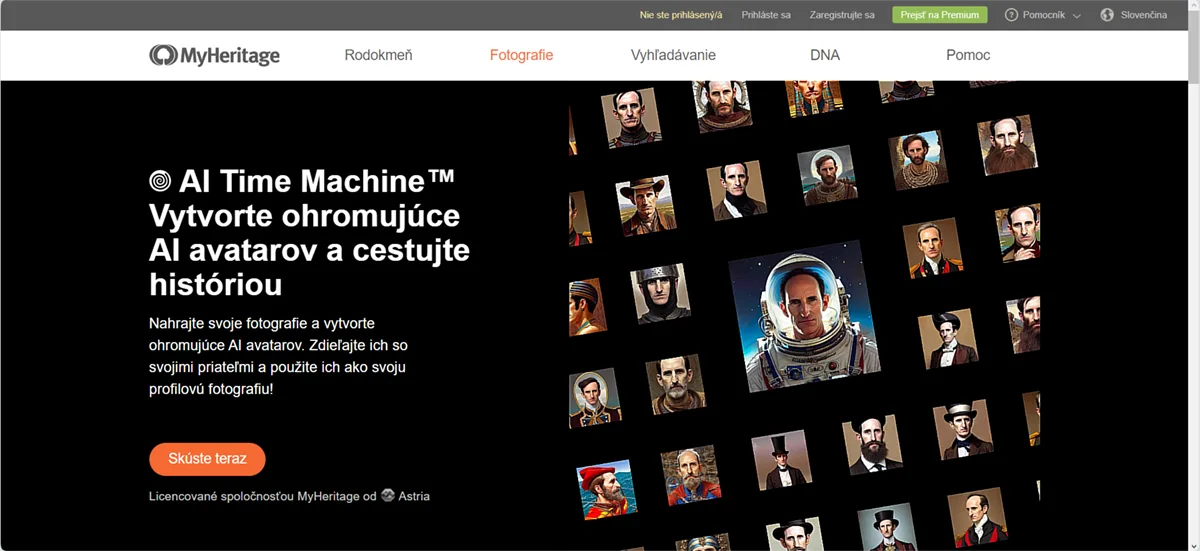Click the AI Time Machine spiral icon
This screenshot has height=551, width=1200.
[x=160, y=181]
